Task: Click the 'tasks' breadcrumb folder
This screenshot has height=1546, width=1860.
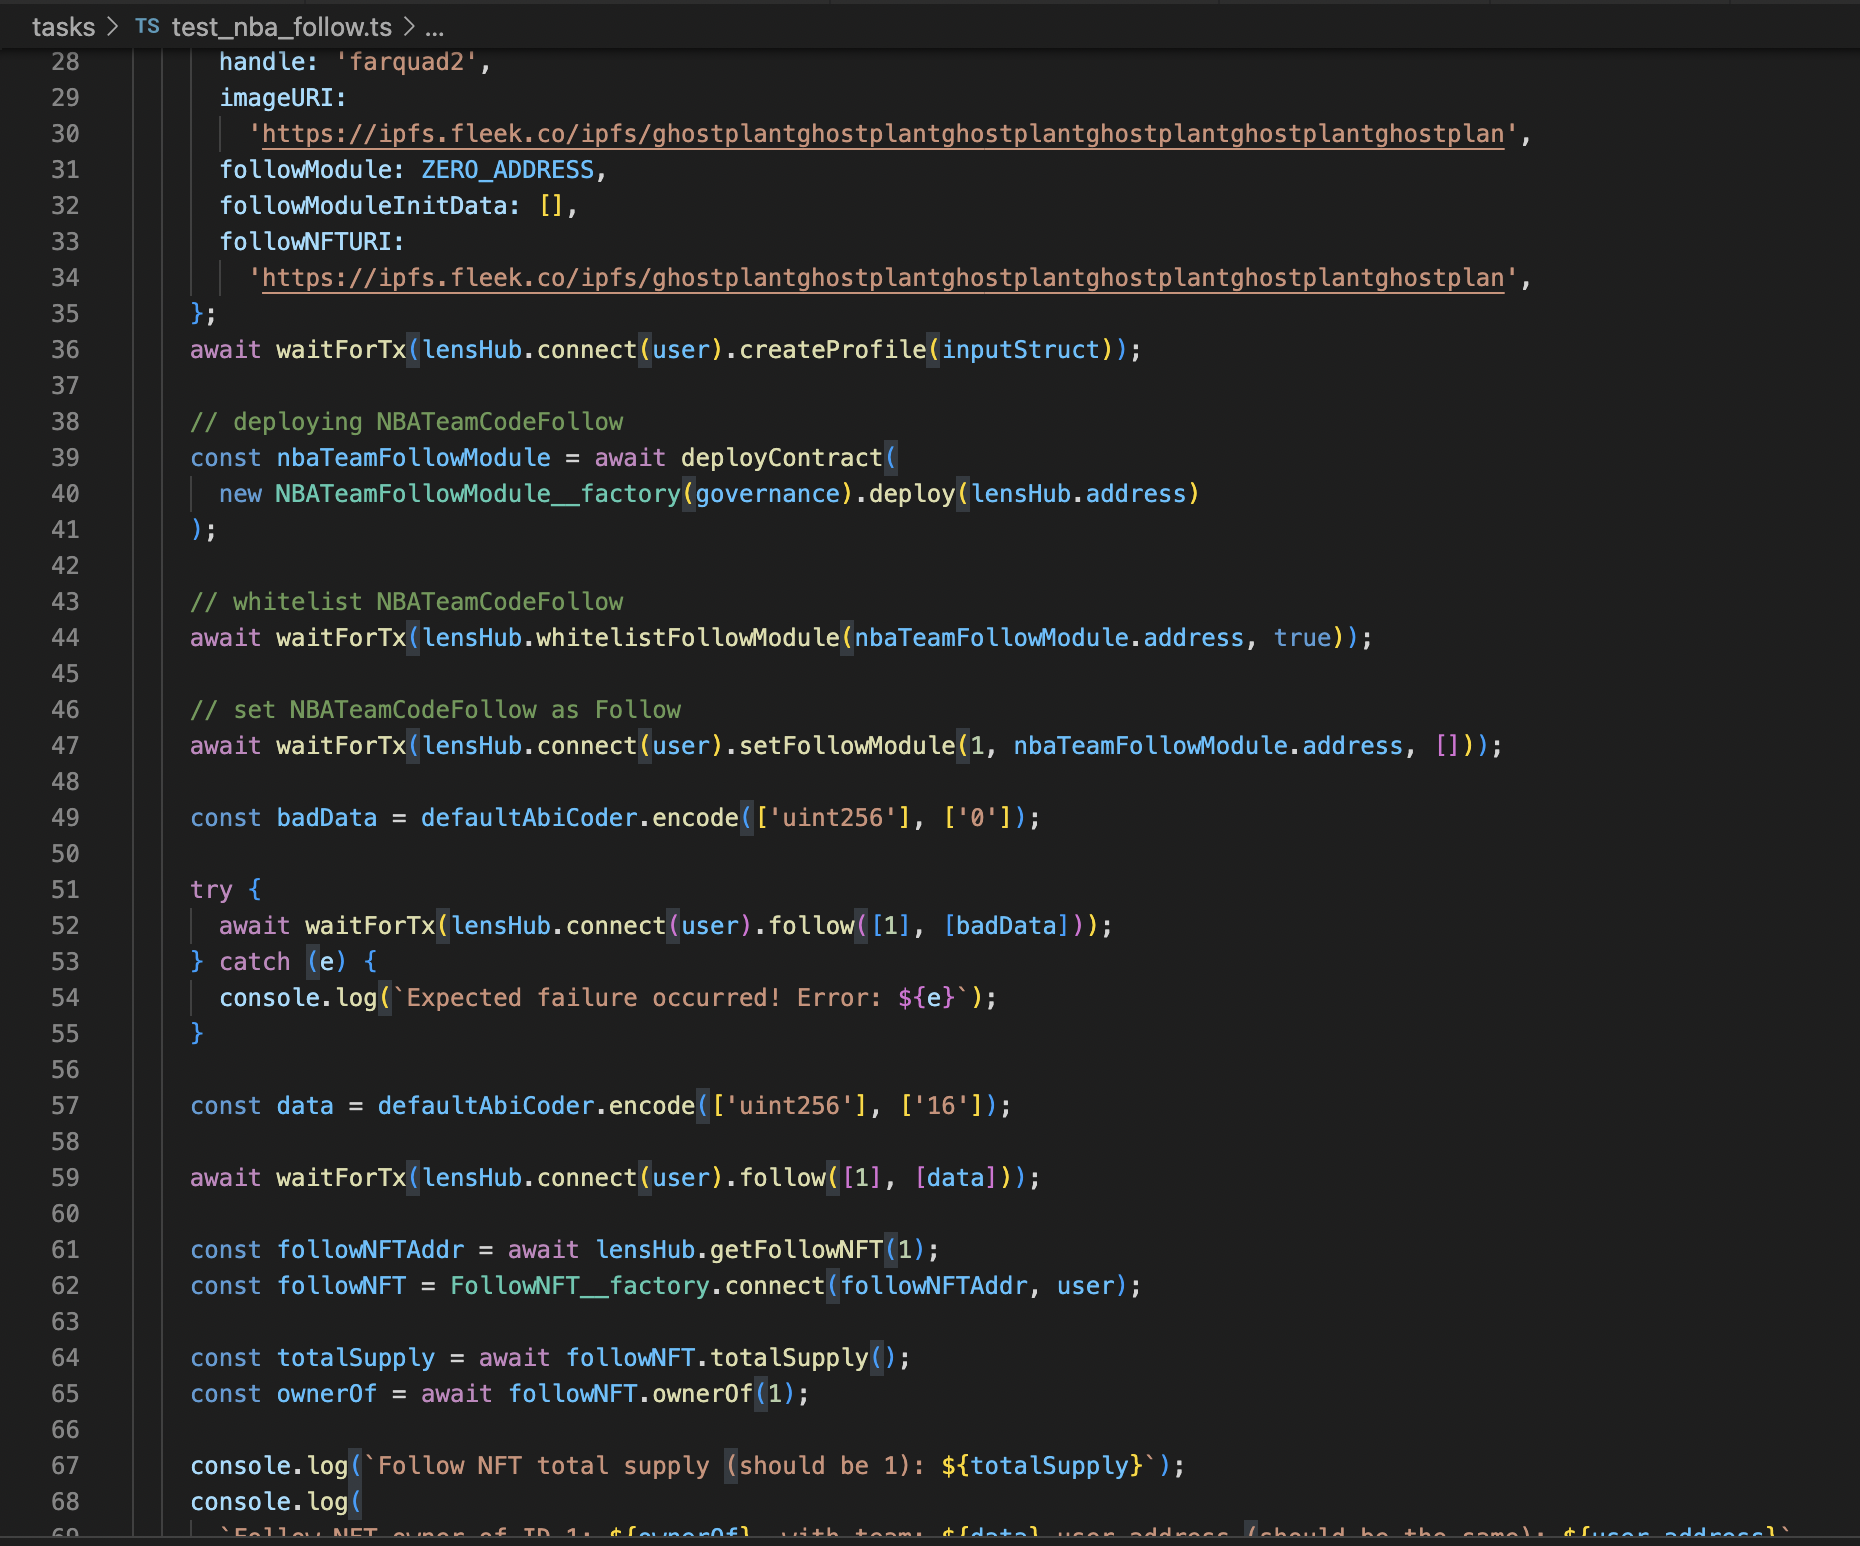Action: [x=63, y=27]
